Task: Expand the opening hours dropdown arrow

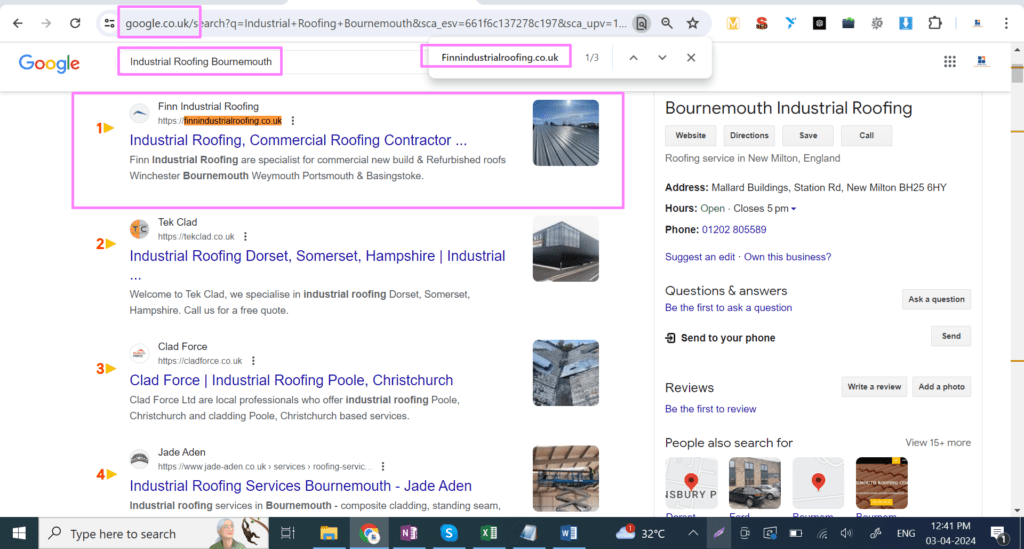Action: click(793, 209)
